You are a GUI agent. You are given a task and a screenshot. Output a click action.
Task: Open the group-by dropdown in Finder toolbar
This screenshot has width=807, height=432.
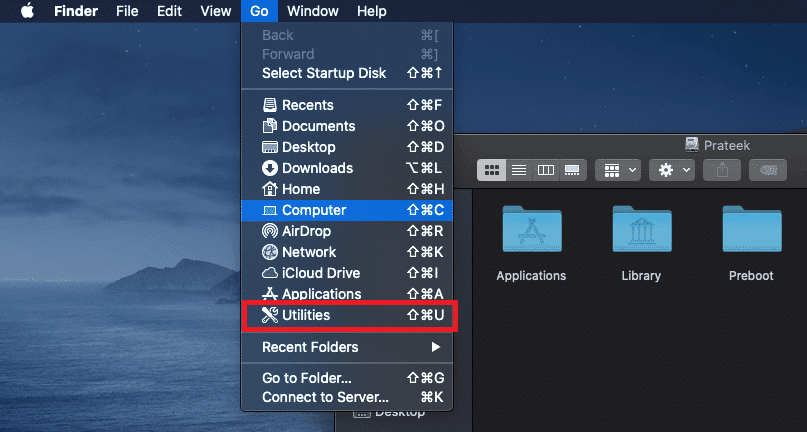click(618, 170)
